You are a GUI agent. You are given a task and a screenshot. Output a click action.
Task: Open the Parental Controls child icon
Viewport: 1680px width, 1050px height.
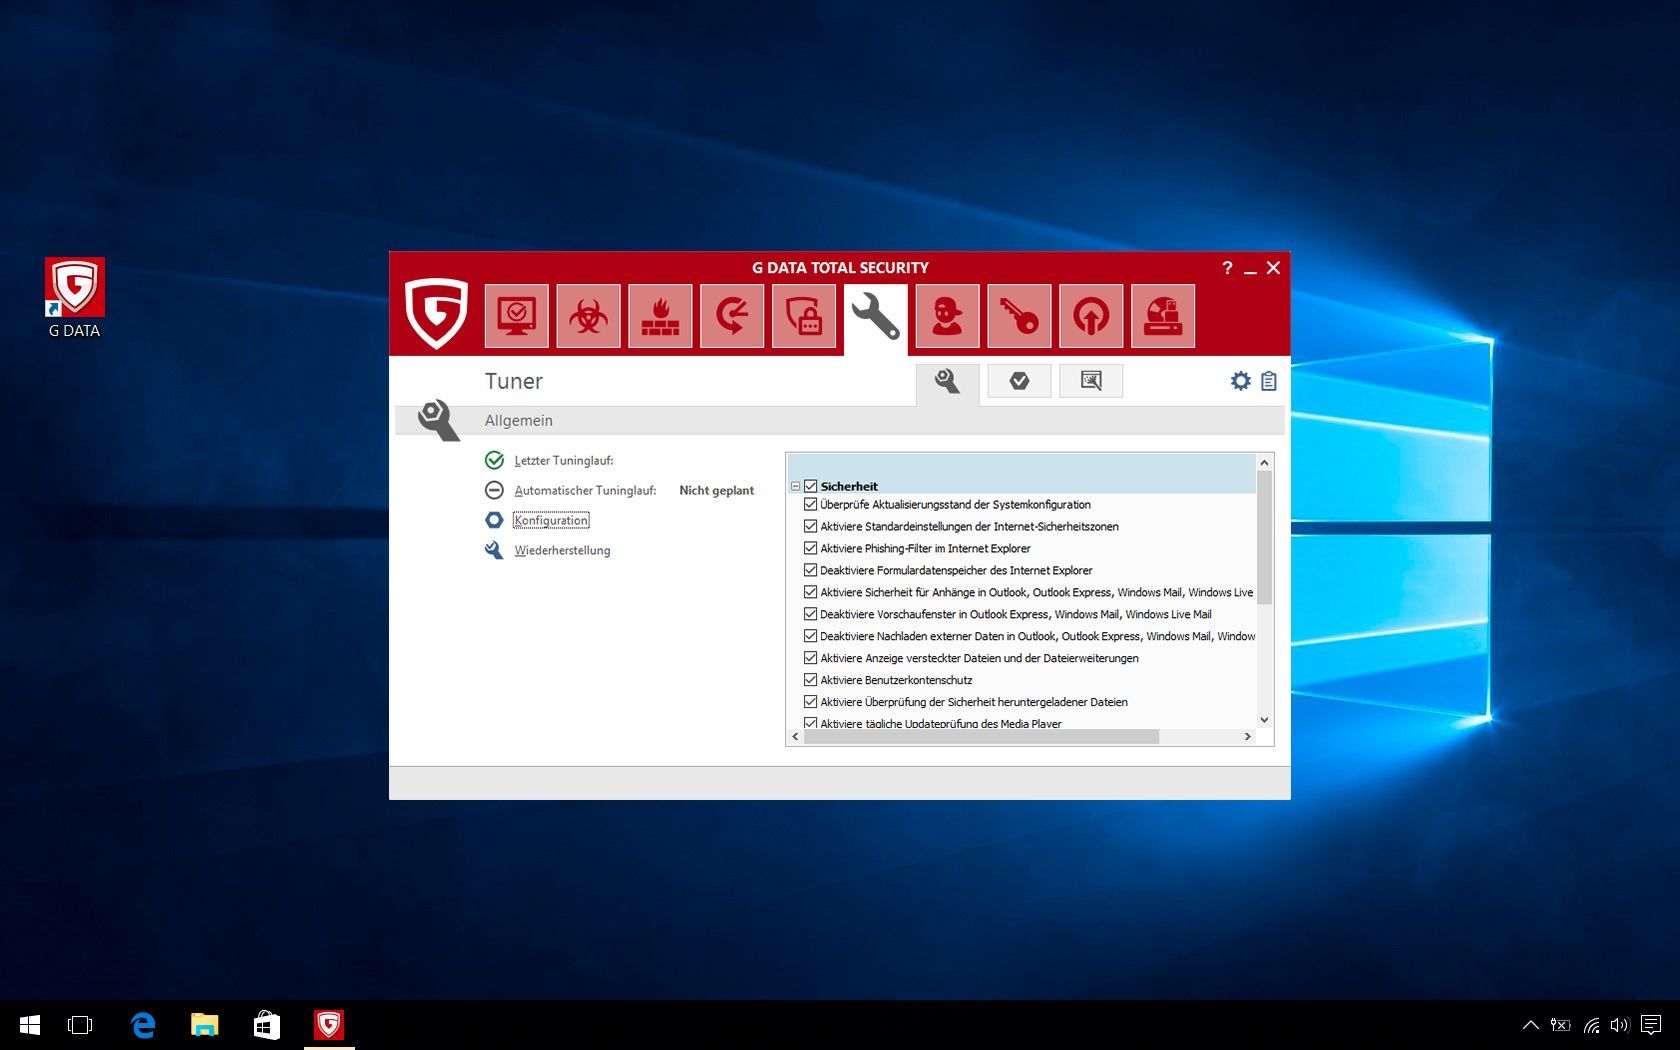coord(947,316)
